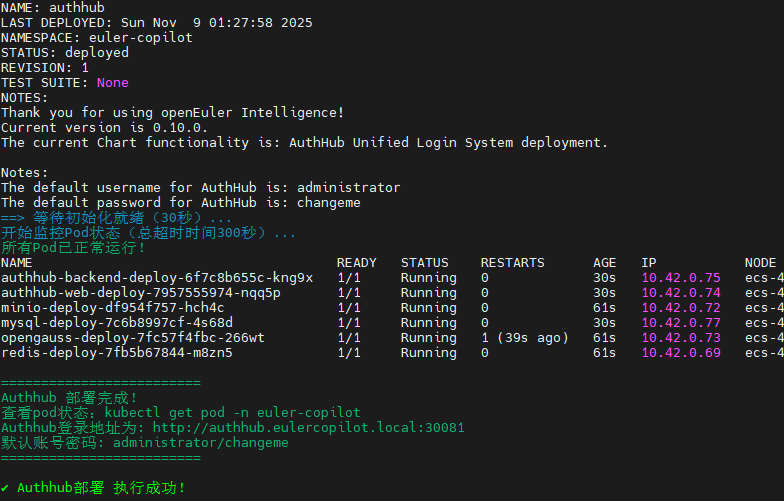
Task: Click the IP address 10.42.0.74
Action: 681,293
